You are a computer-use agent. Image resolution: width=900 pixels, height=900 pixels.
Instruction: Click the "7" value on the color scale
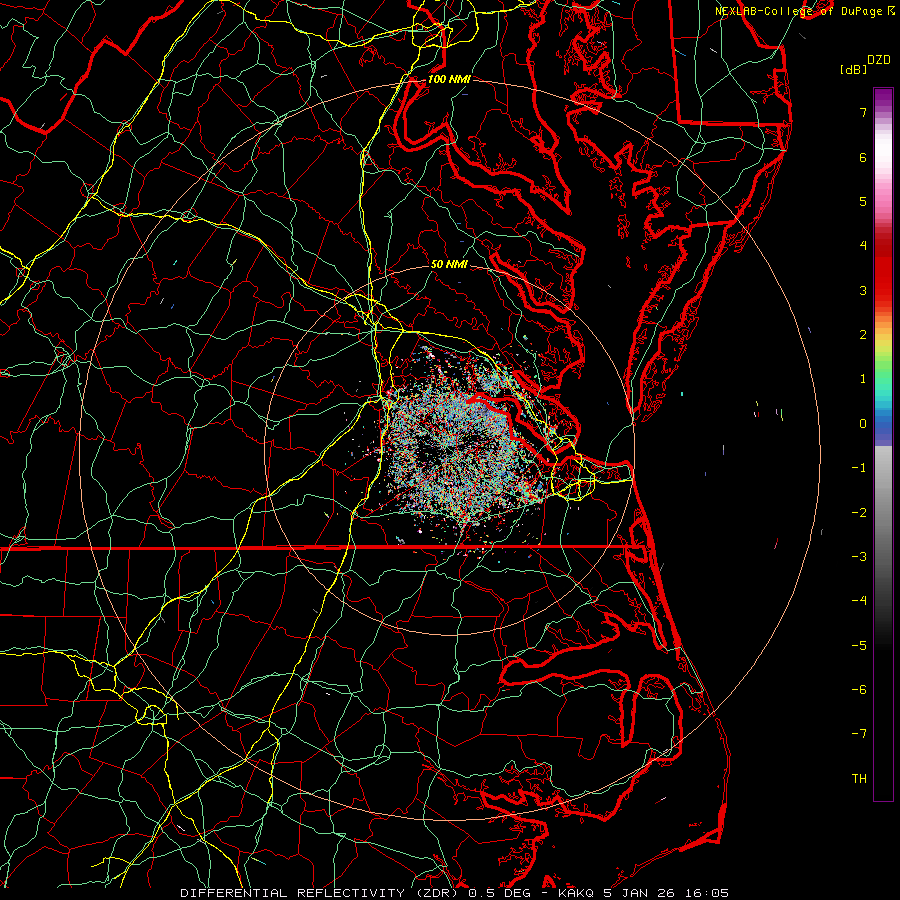[863, 112]
